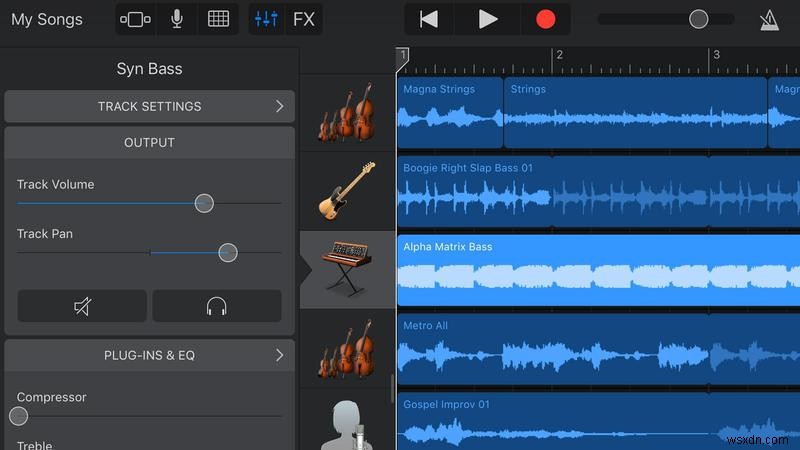This screenshot has width=800, height=450.
Task: Go to beginning of song
Action: point(429,19)
